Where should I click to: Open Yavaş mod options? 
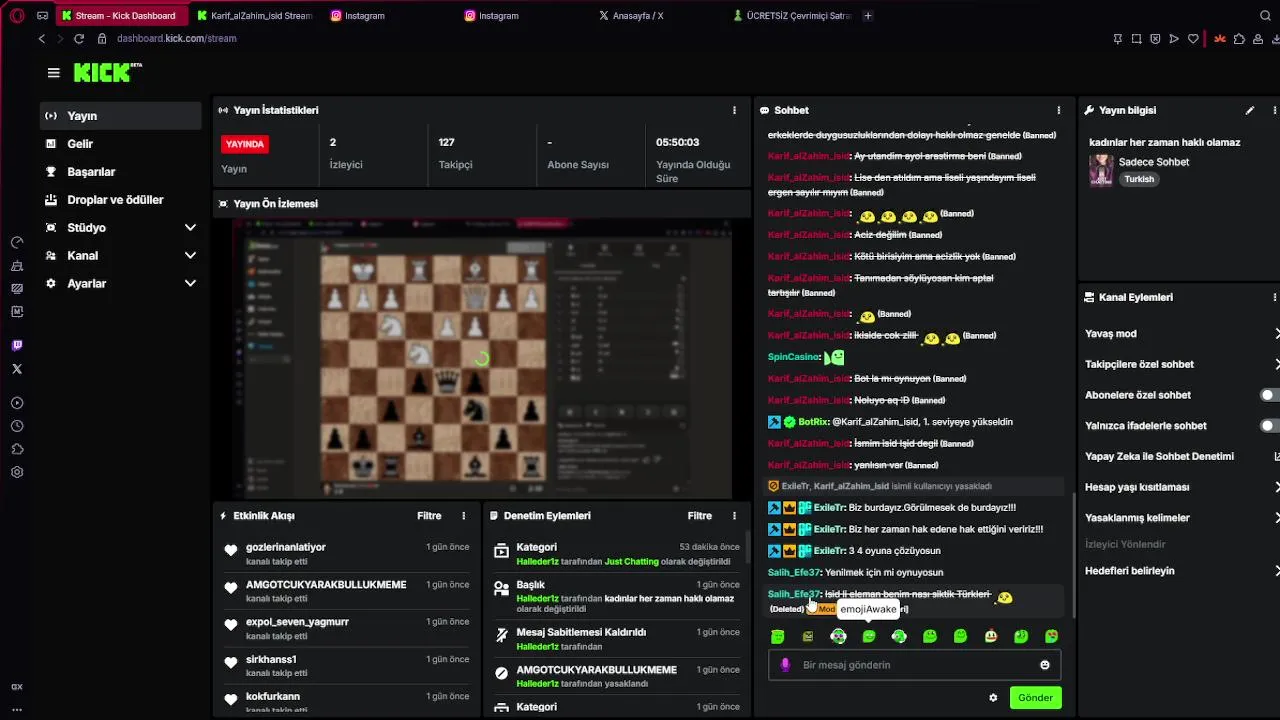click(x=1181, y=334)
